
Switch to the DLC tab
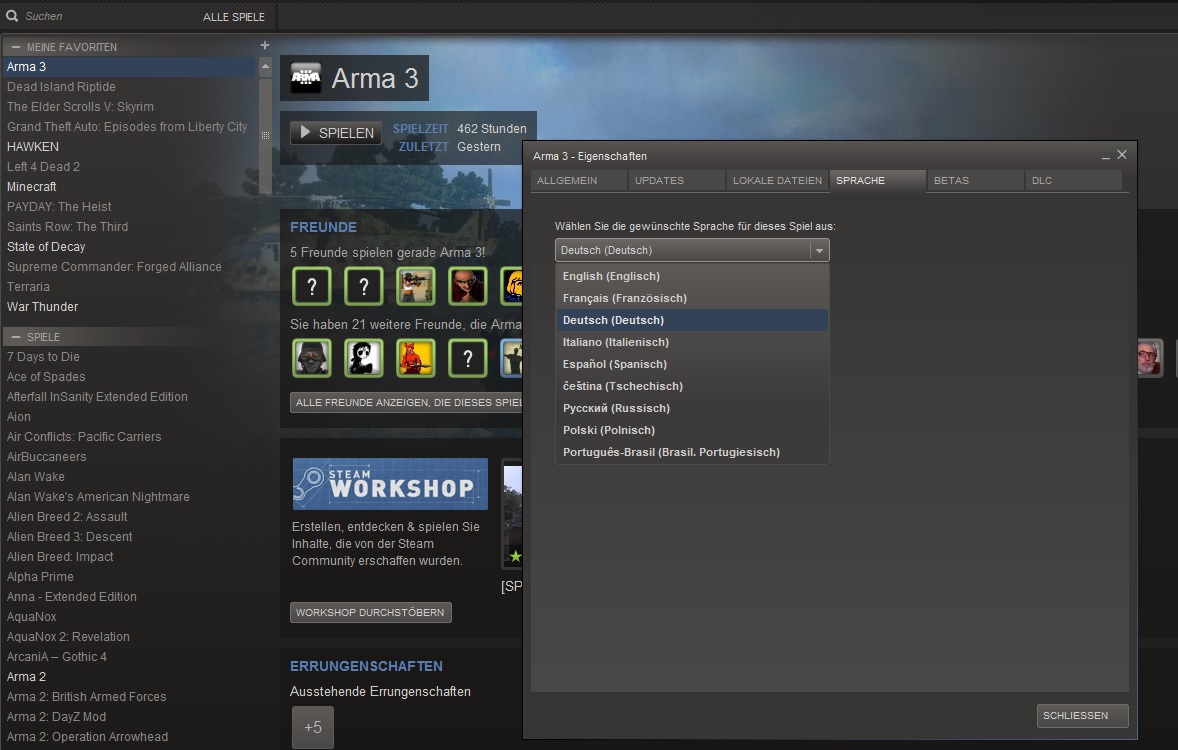[1074, 180]
